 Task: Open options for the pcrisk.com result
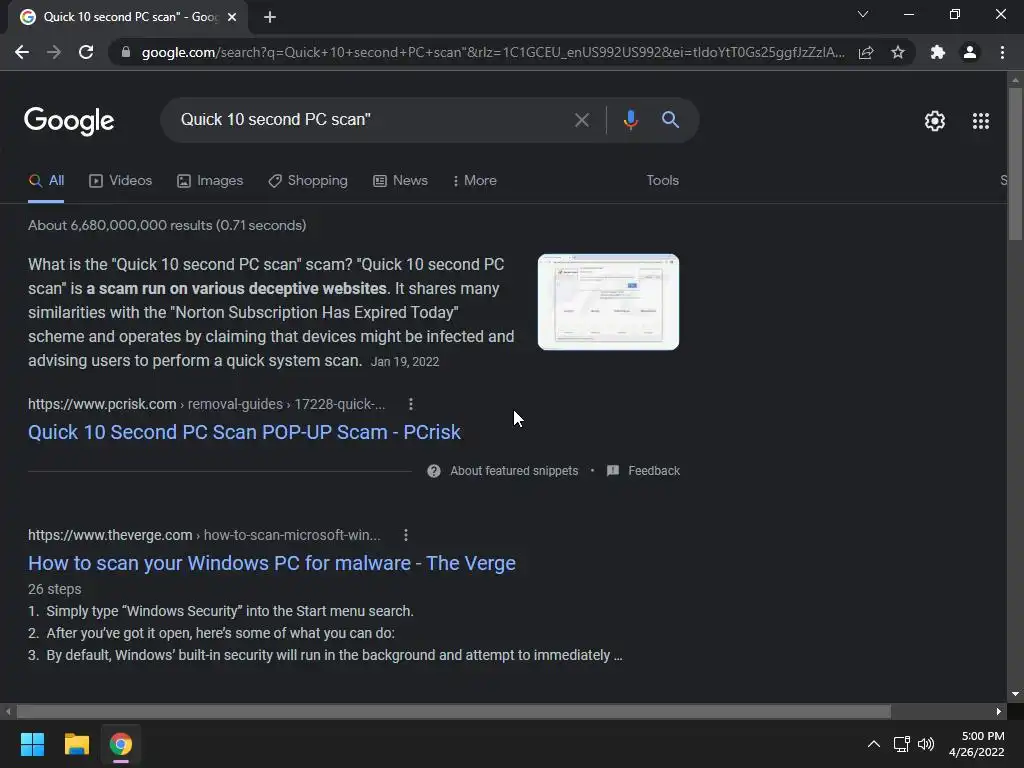[x=411, y=404]
